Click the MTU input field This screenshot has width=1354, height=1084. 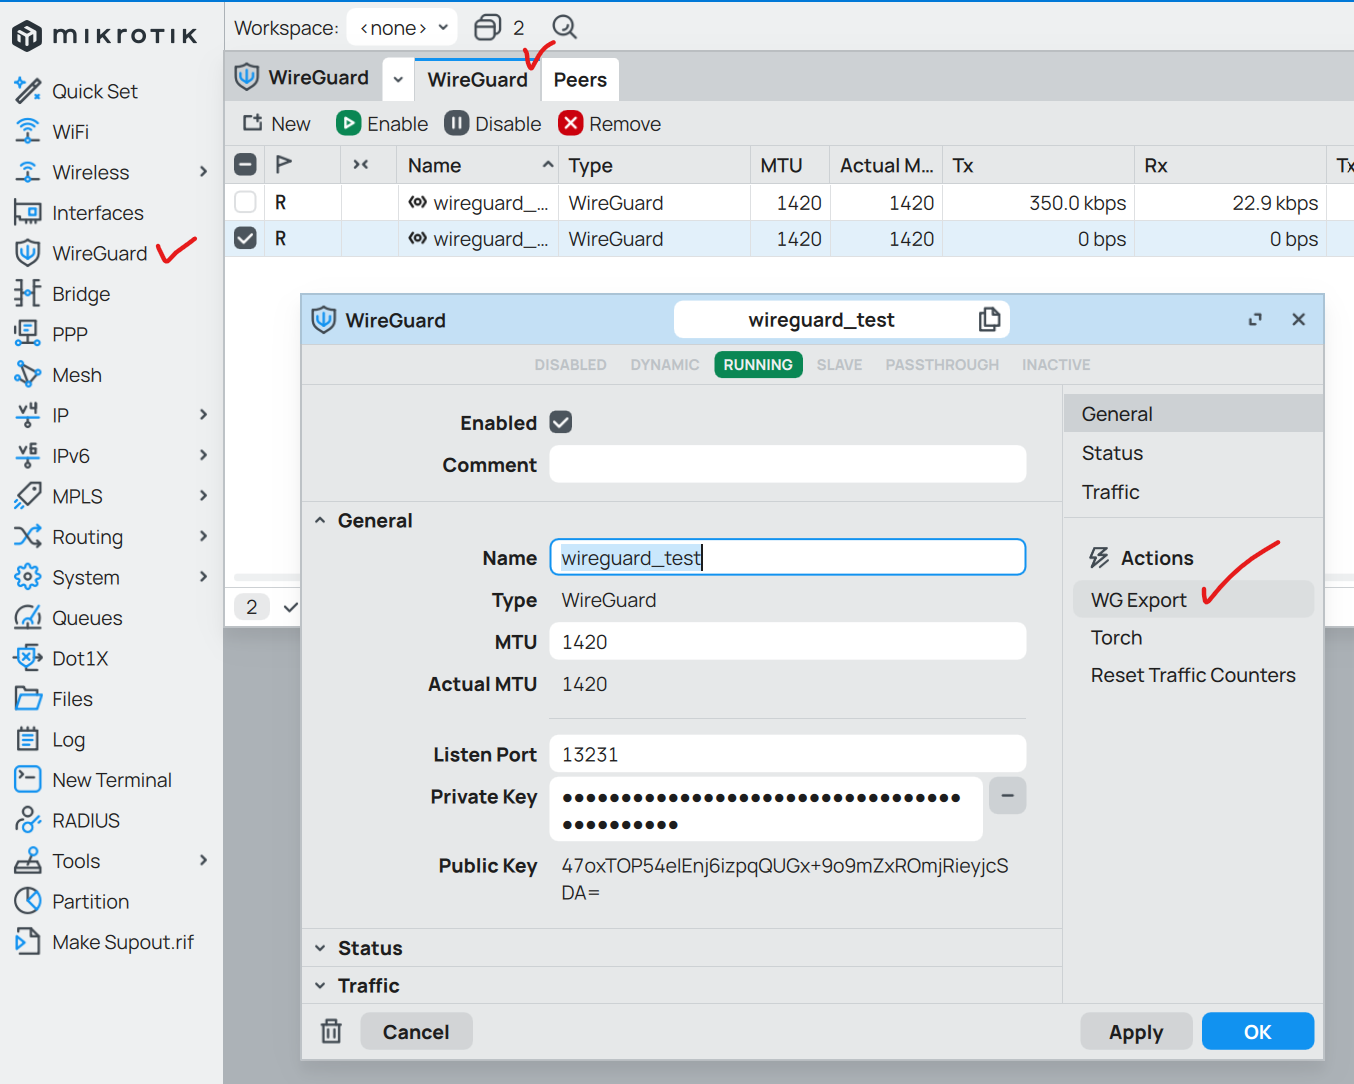(x=787, y=642)
